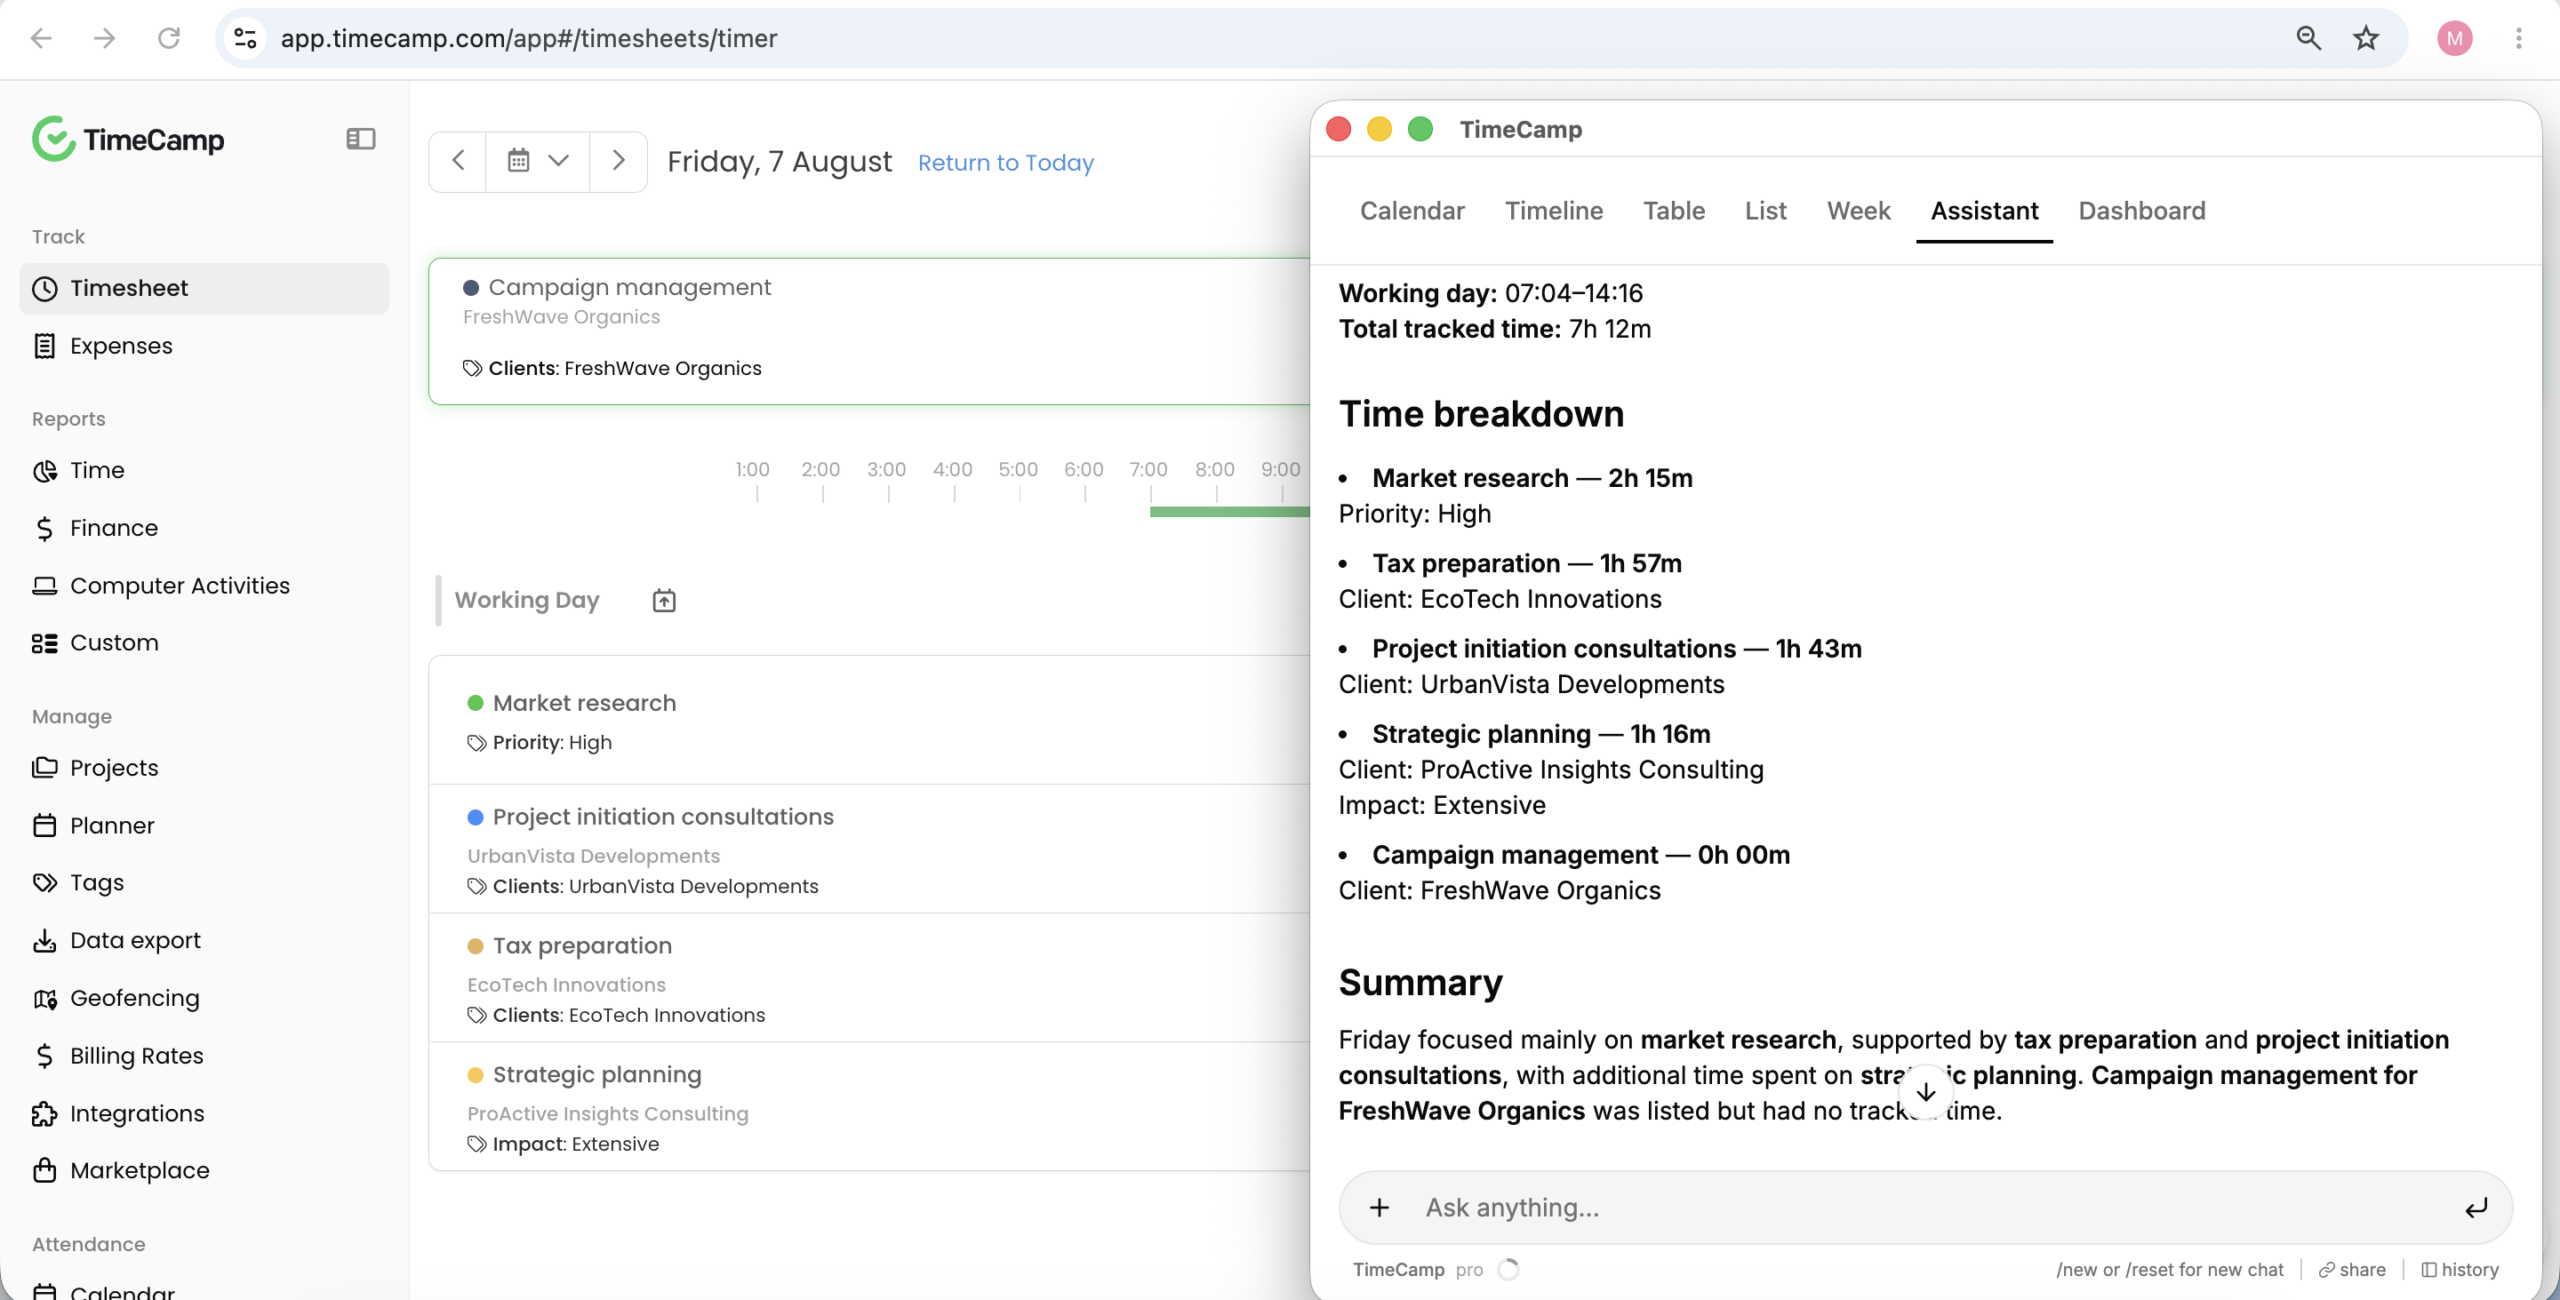
Task: Click the site settings icon in address bar
Action: (245, 38)
